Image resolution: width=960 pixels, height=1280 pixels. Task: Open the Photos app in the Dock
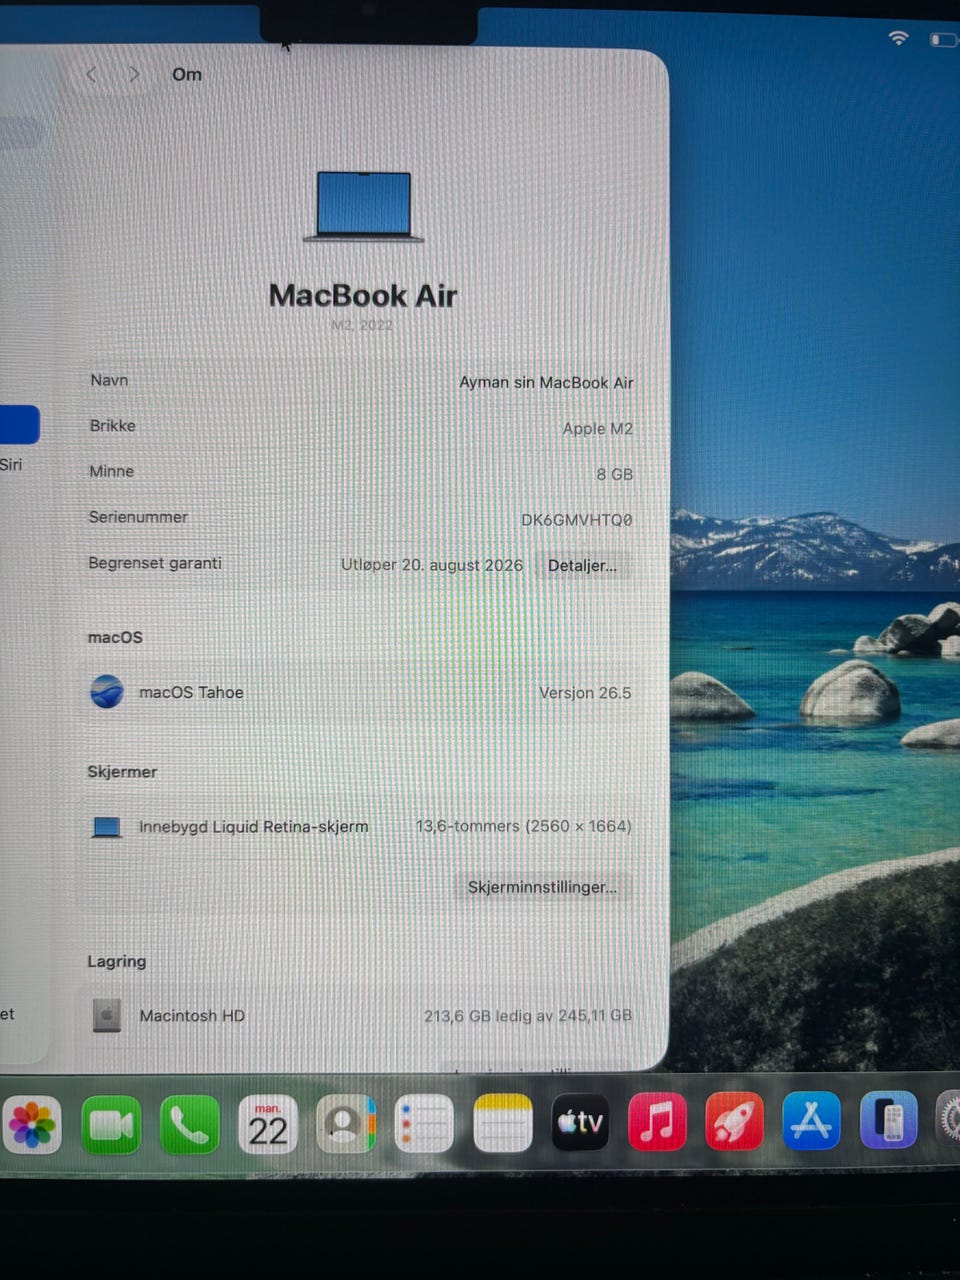tap(32, 1124)
